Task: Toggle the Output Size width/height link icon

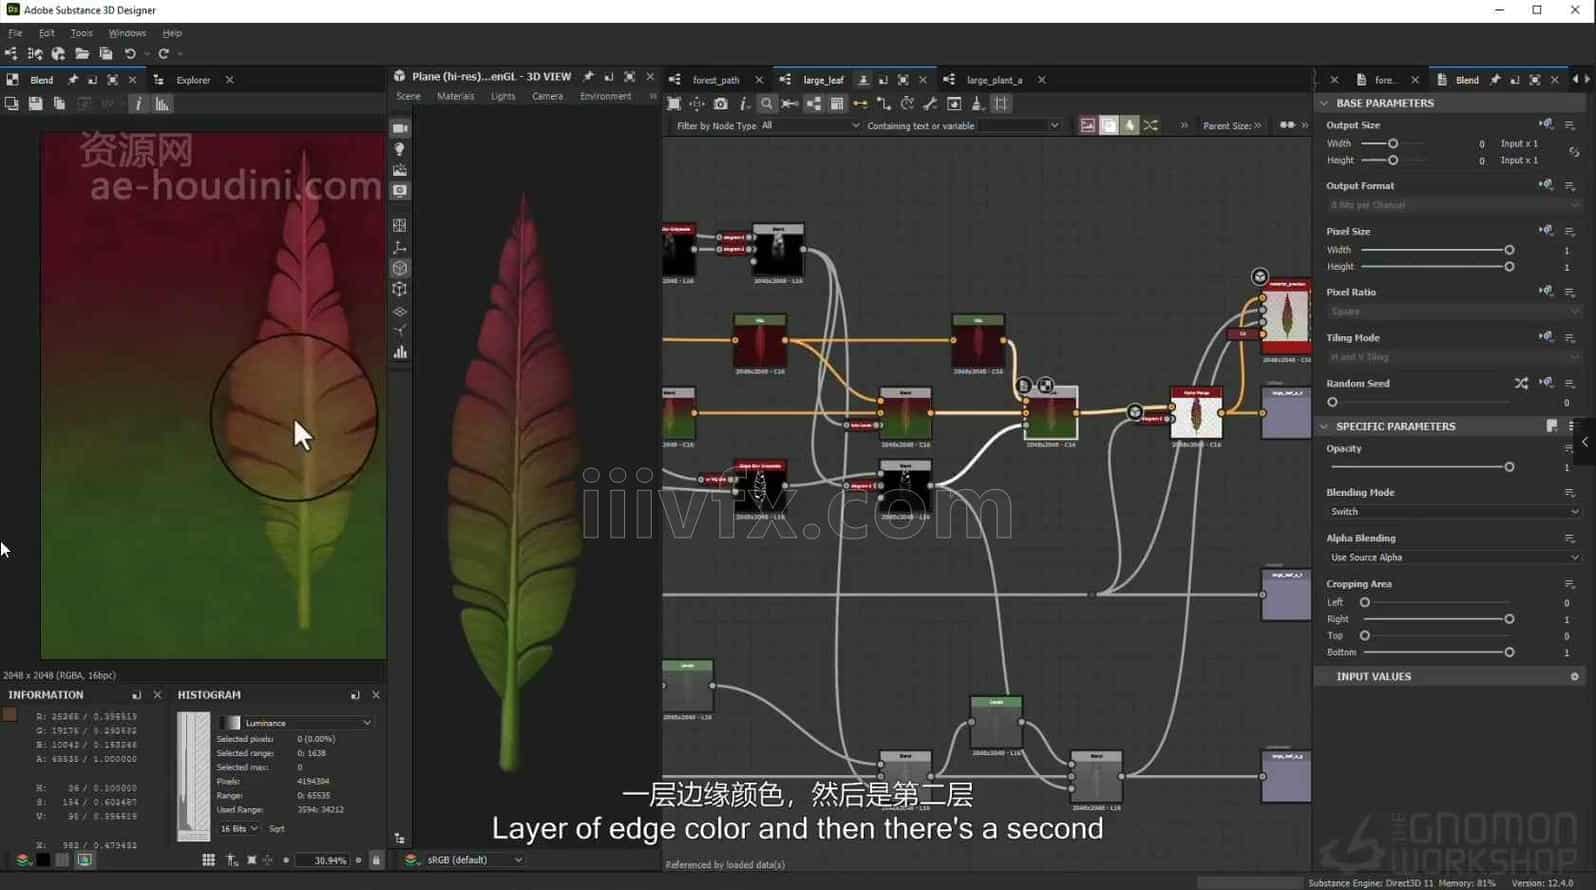Action: click(1574, 152)
